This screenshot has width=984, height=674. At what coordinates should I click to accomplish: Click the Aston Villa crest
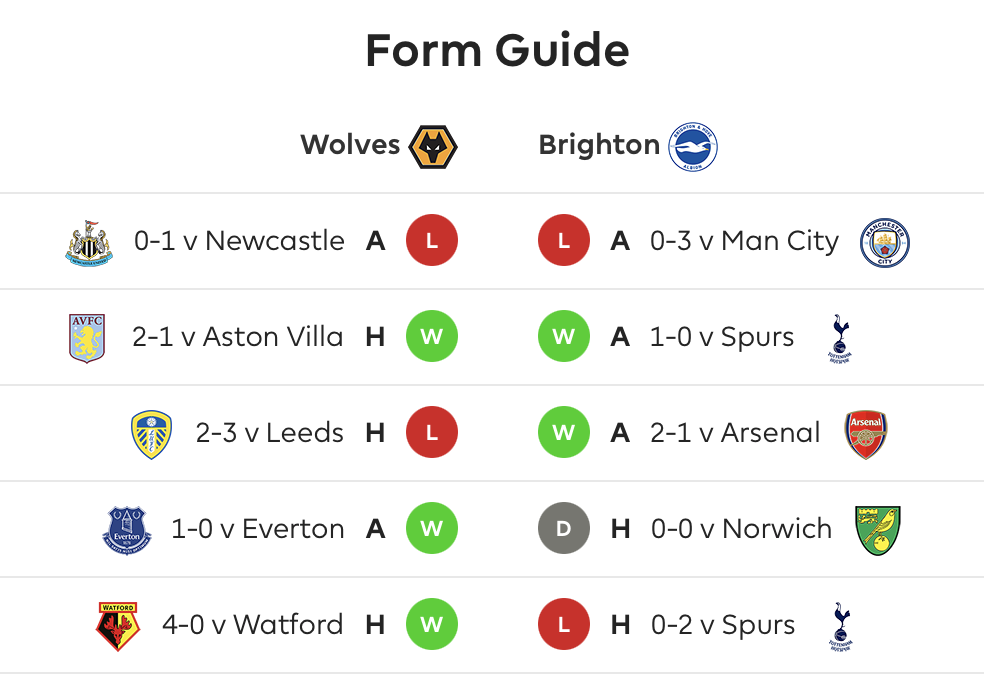(87, 338)
